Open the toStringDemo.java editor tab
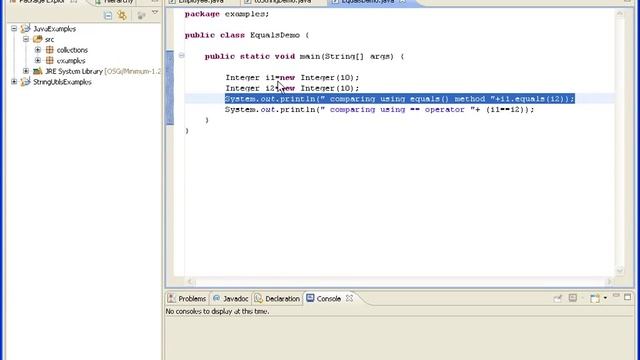640x360 pixels. click(x=283, y=2)
